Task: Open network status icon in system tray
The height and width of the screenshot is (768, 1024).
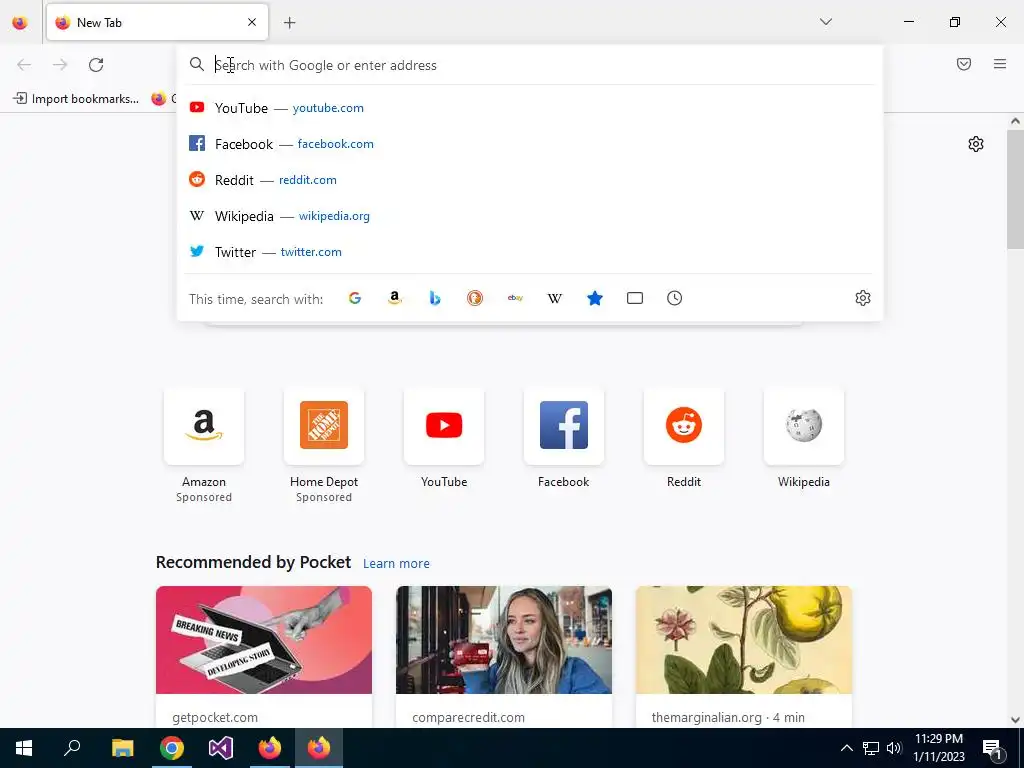Action: [871, 748]
